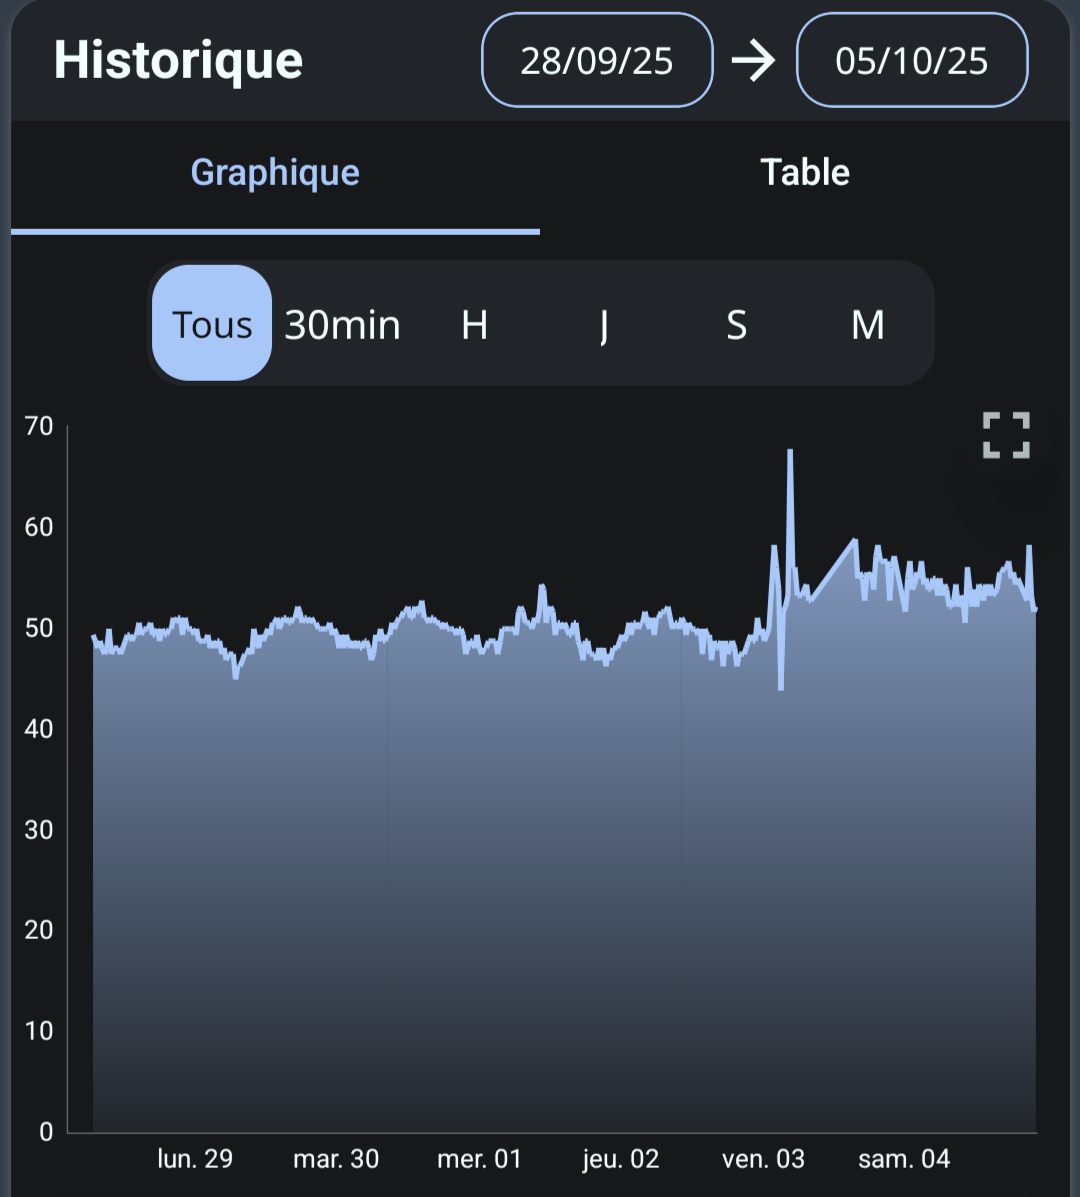Expand the chart to fullscreen

(x=1005, y=435)
